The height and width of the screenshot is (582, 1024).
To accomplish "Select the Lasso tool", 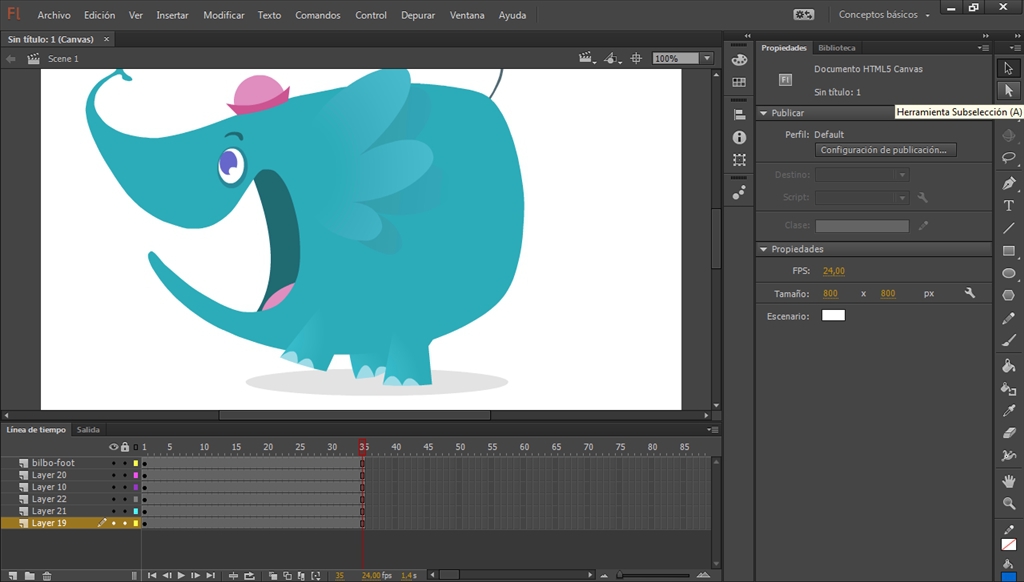I will [1008, 158].
